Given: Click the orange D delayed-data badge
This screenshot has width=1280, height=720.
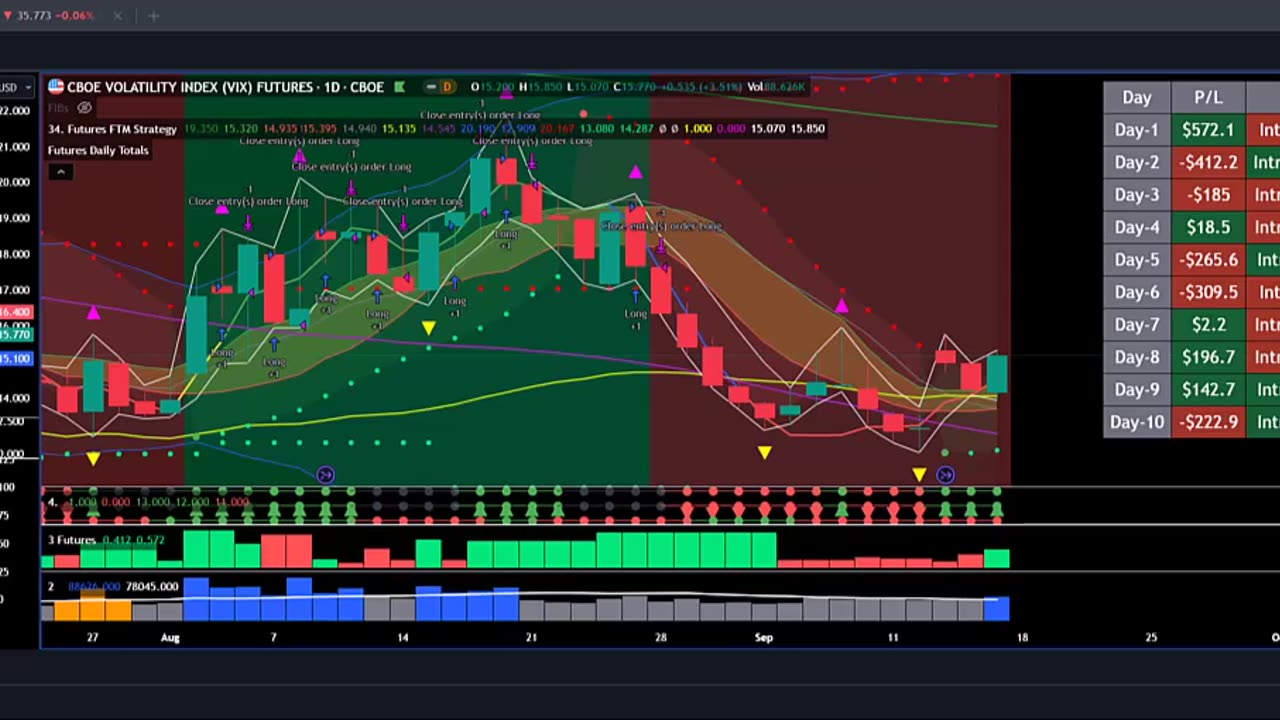Looking at the screenshot, I should [x=447, y=87].
